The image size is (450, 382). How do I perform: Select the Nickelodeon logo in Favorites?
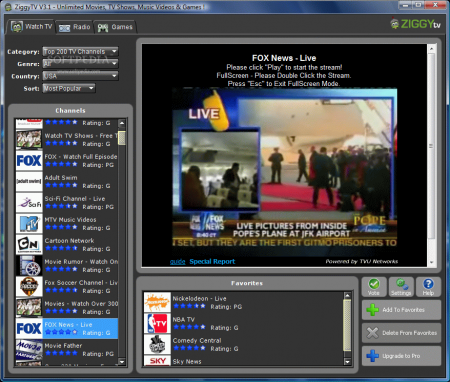tap(157, 302)
